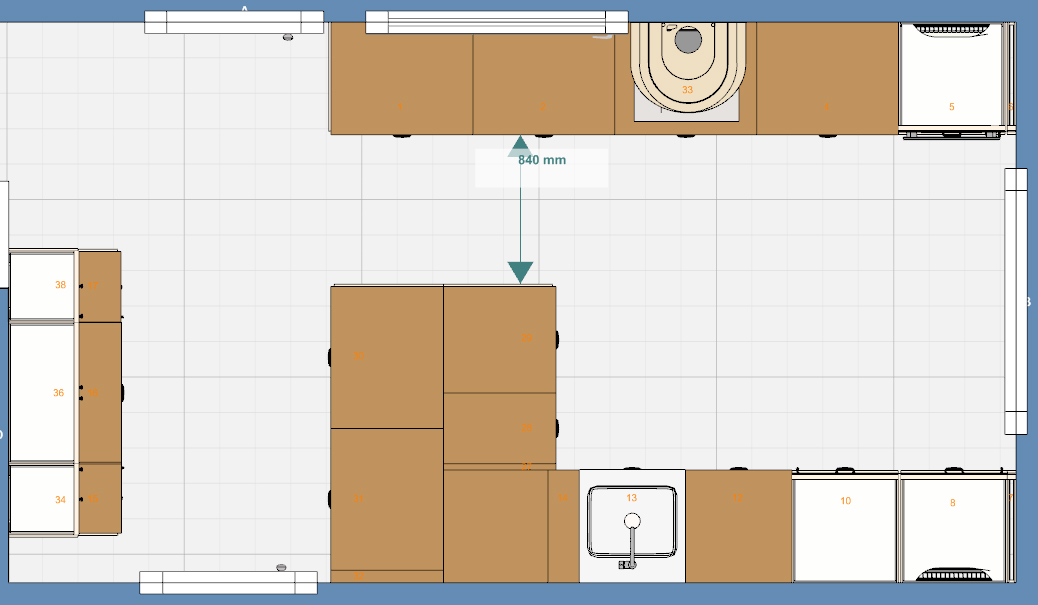Screen dimensions: 1038x605
Task: Select the island cabinet under the dimension arrow
Action: pos(499,339)
